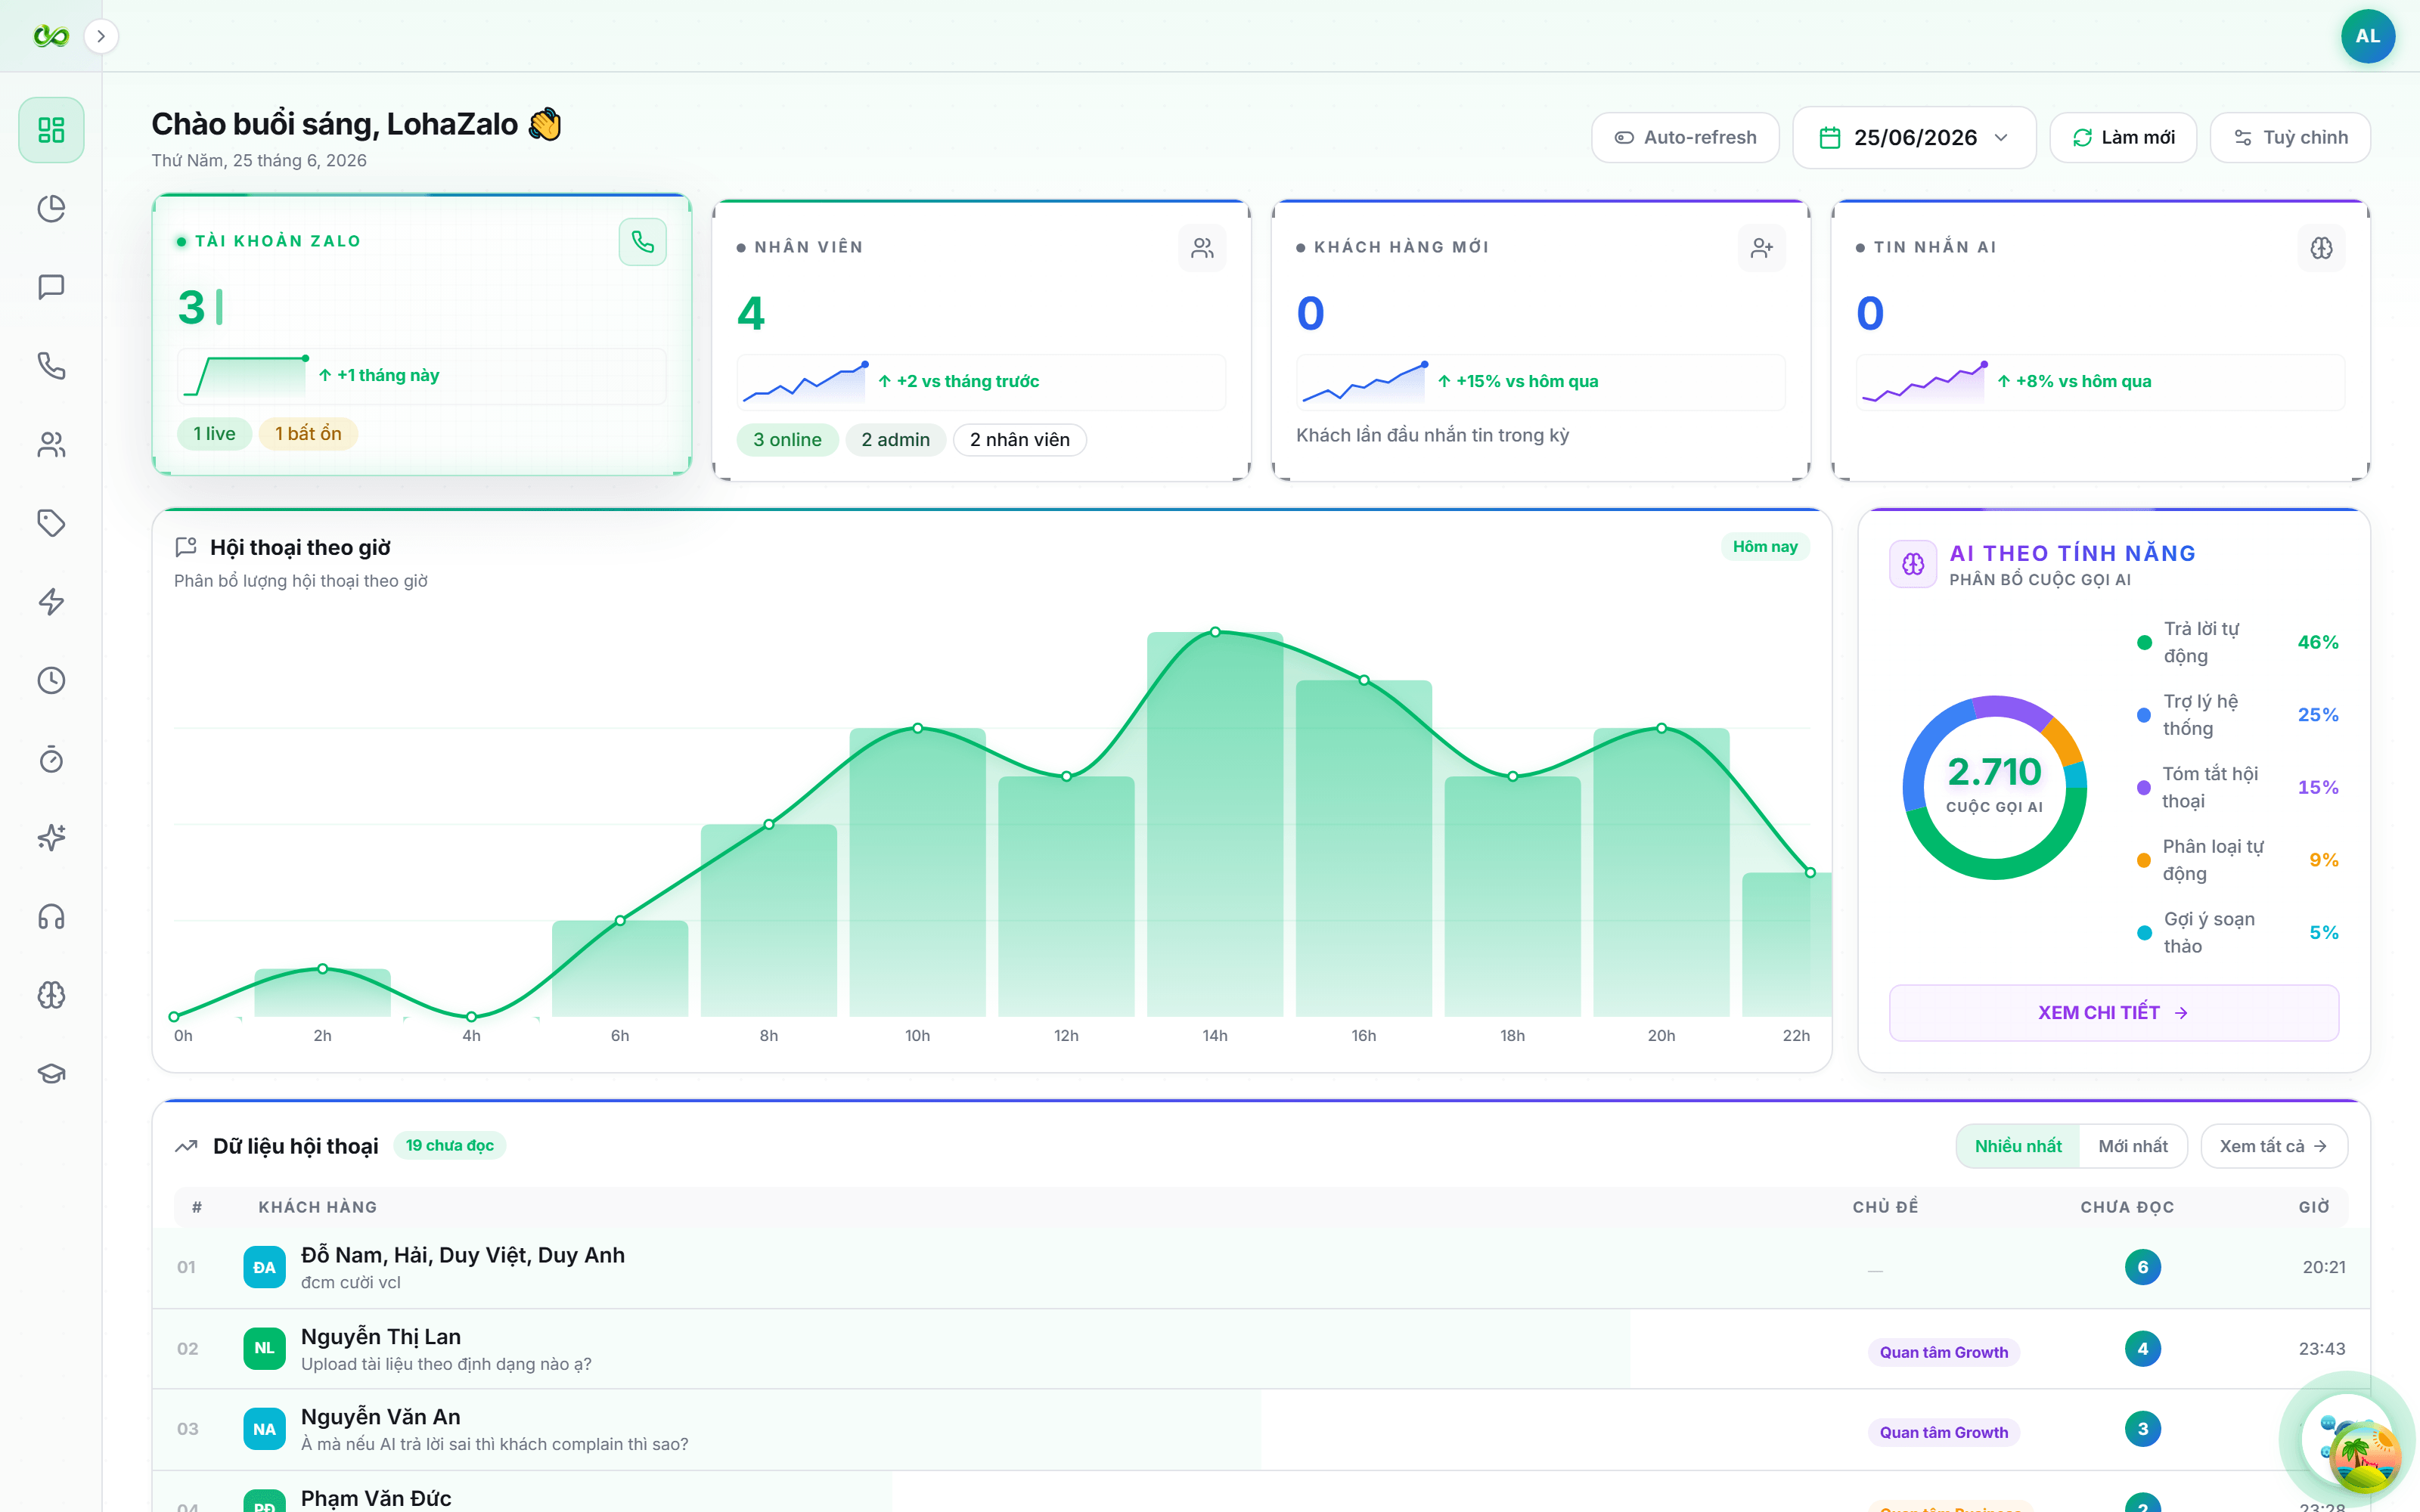The height and width of the screenshot is (1512, 2420).
Task: Click the purple Tóm tắt hội thoại legend dot
Action: 2144,788
